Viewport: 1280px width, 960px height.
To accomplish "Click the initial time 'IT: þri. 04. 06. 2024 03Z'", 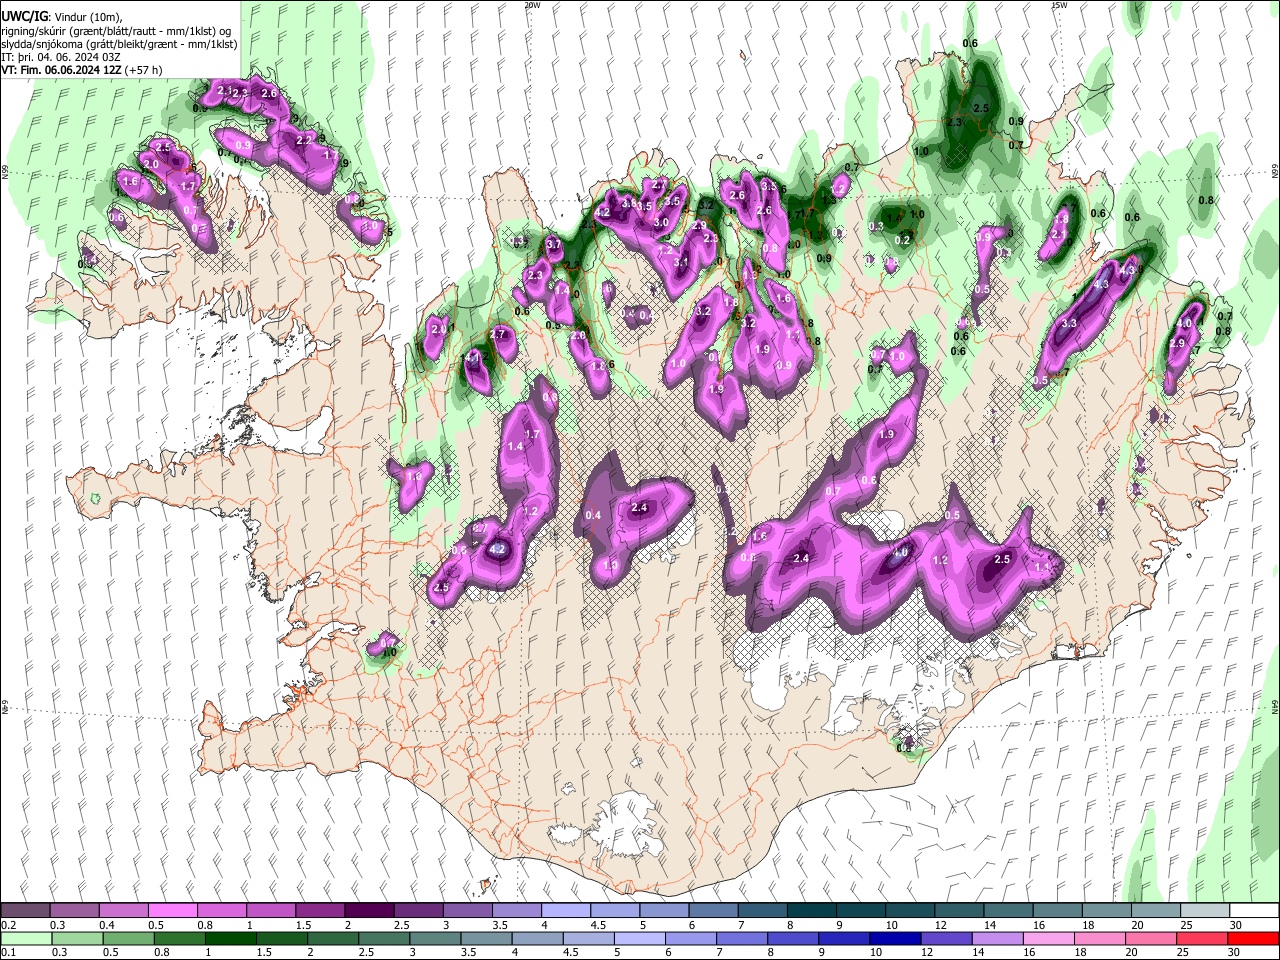I will [61, 57].
